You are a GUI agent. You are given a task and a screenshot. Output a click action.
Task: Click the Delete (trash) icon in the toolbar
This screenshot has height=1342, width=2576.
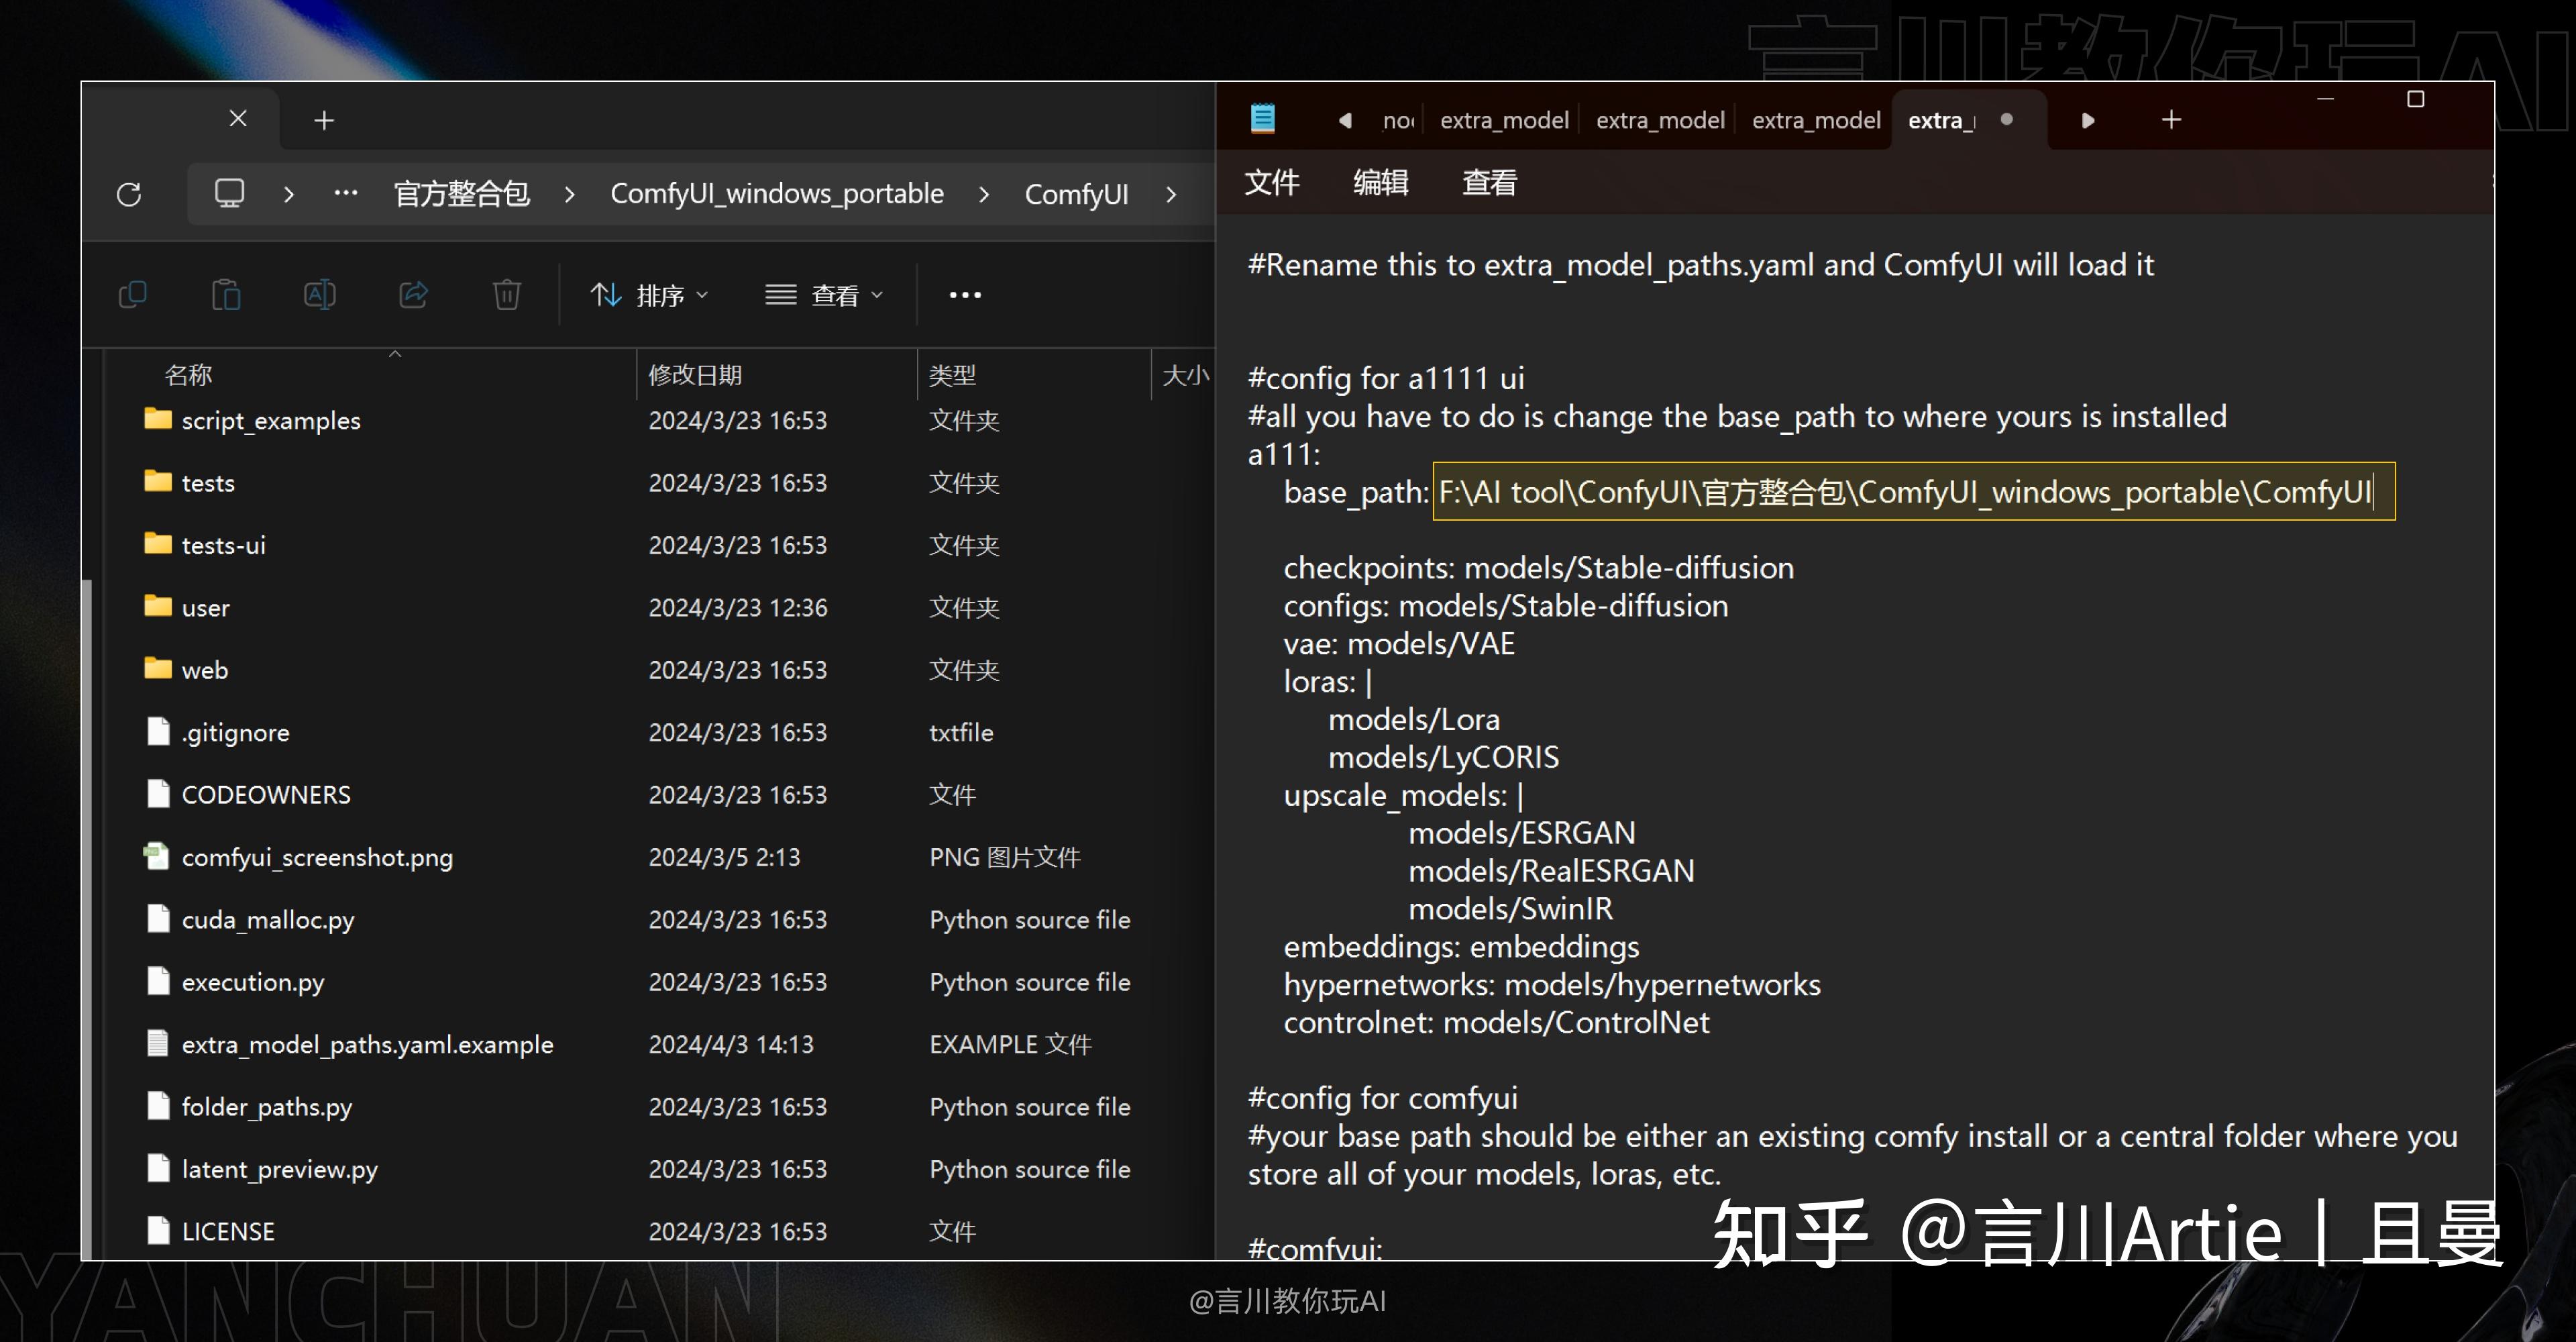coord(507,294)
